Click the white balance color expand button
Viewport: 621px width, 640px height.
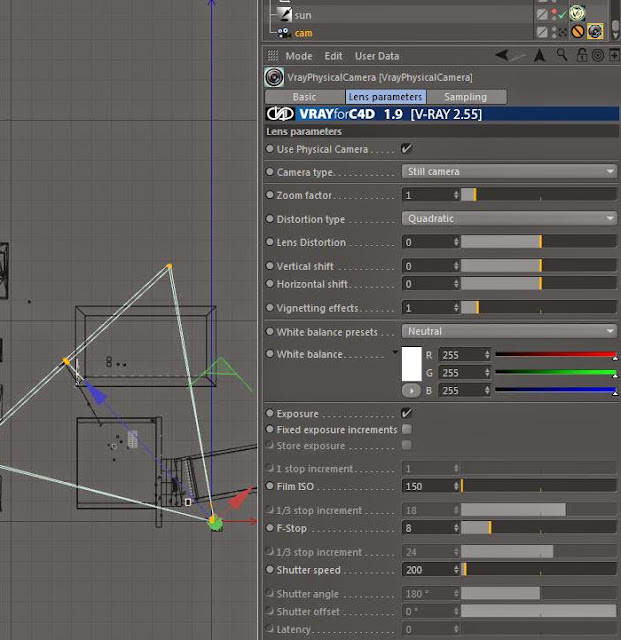pyautogui.click(x=411, y=391)
